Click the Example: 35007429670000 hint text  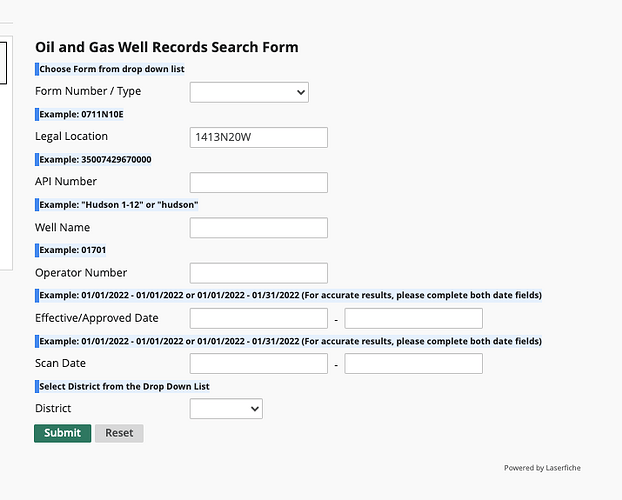point(95,159)
